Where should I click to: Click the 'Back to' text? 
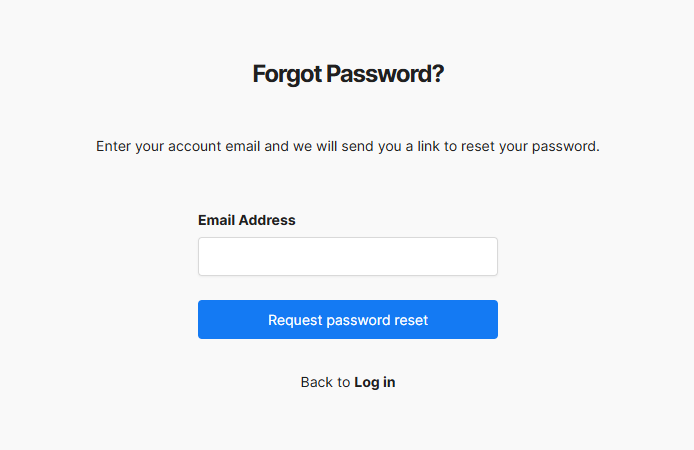point(325,382)
